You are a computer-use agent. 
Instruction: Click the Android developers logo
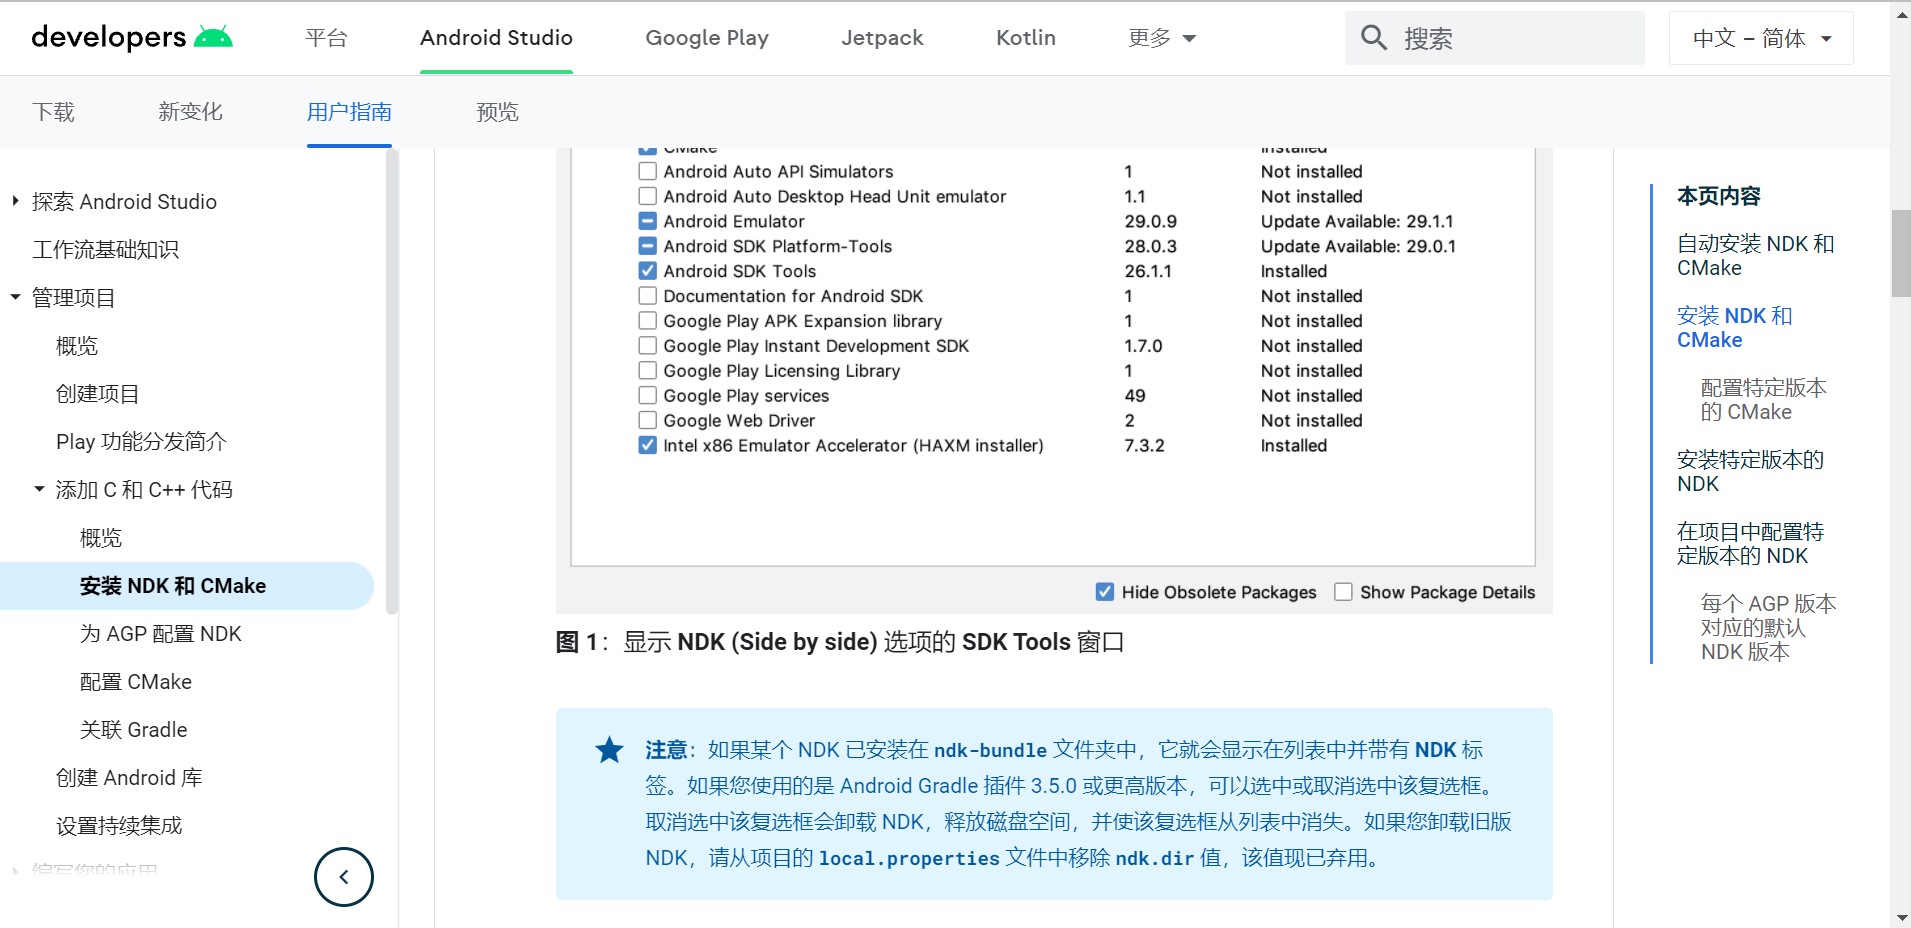132,37
